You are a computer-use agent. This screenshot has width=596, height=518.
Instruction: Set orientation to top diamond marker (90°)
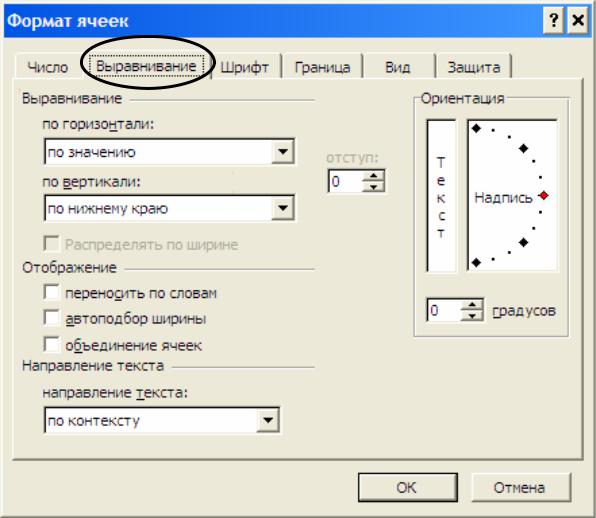point(476,128)
